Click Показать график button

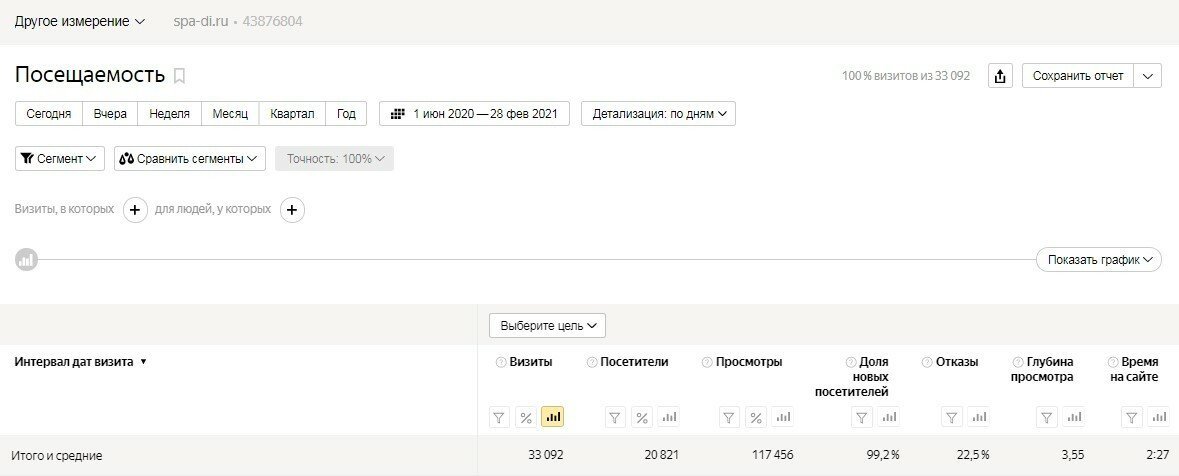coord(1099,260)
